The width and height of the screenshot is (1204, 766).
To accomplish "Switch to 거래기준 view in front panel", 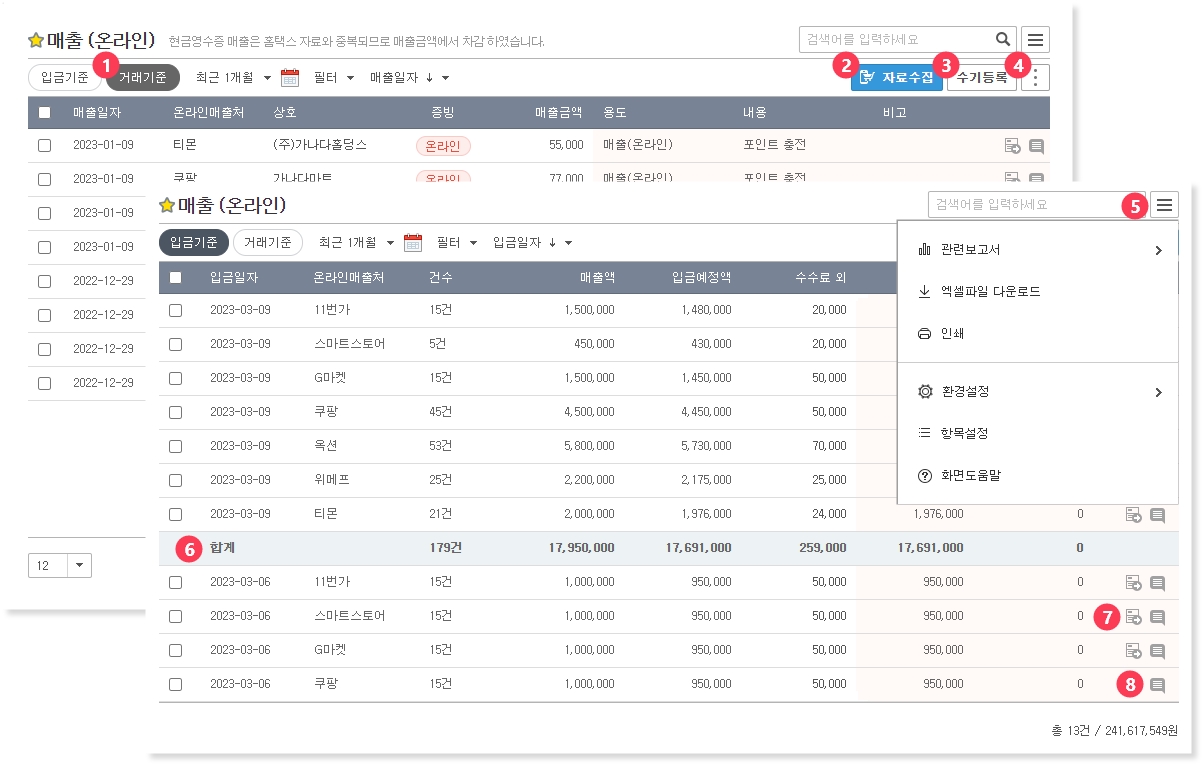I will [x=267, y=242].
